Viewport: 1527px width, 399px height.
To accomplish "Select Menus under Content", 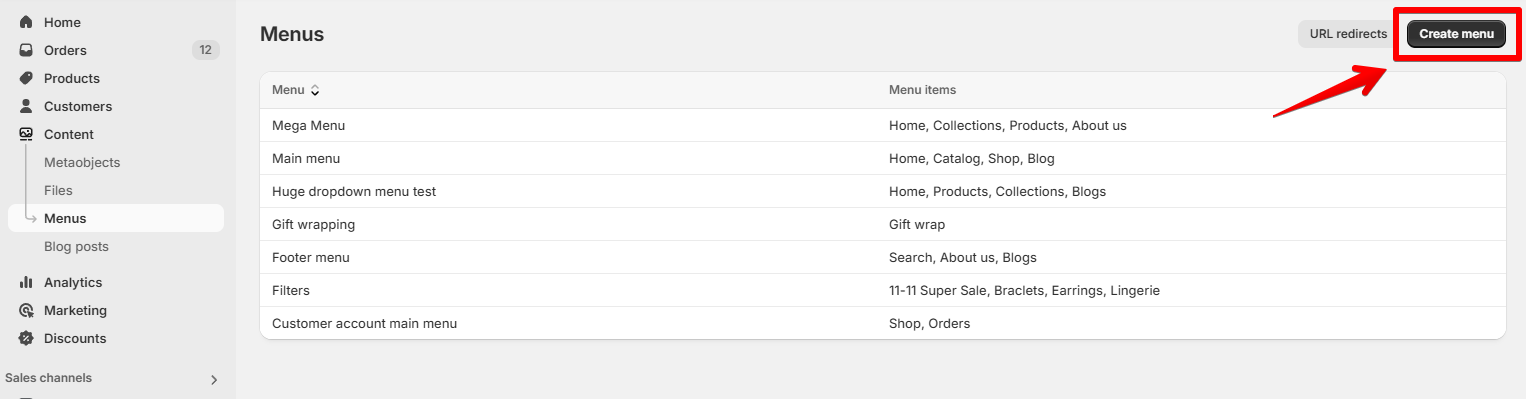I will (116, 218).
